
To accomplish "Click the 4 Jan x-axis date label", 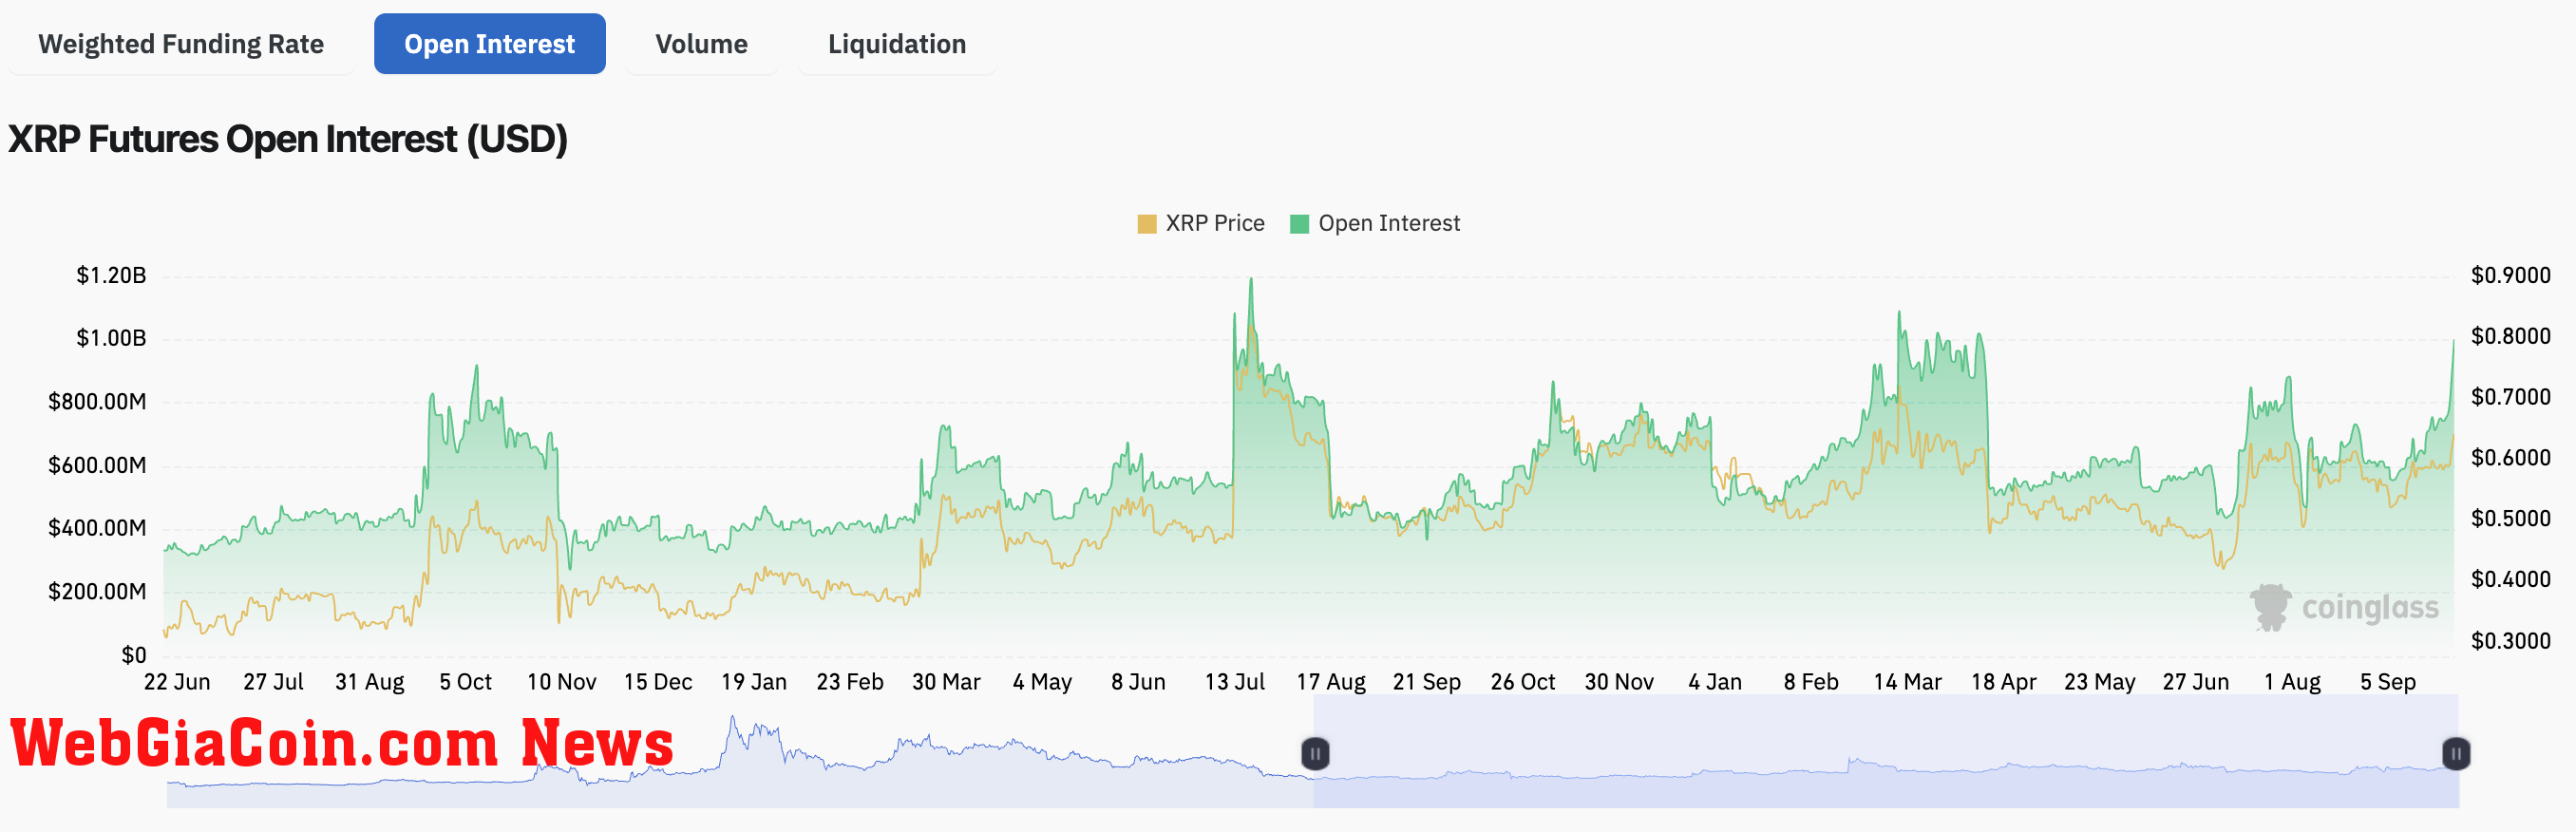I will (x=1714, y=682).
